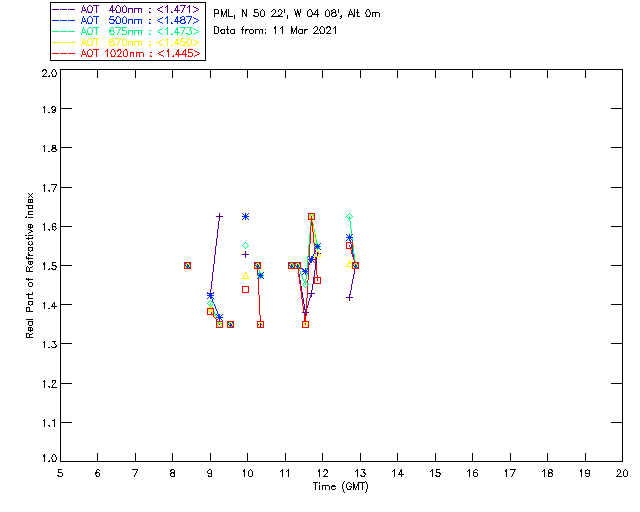Click the blue dashed line in legend
The image size is (640, 512).
[64, 20]
